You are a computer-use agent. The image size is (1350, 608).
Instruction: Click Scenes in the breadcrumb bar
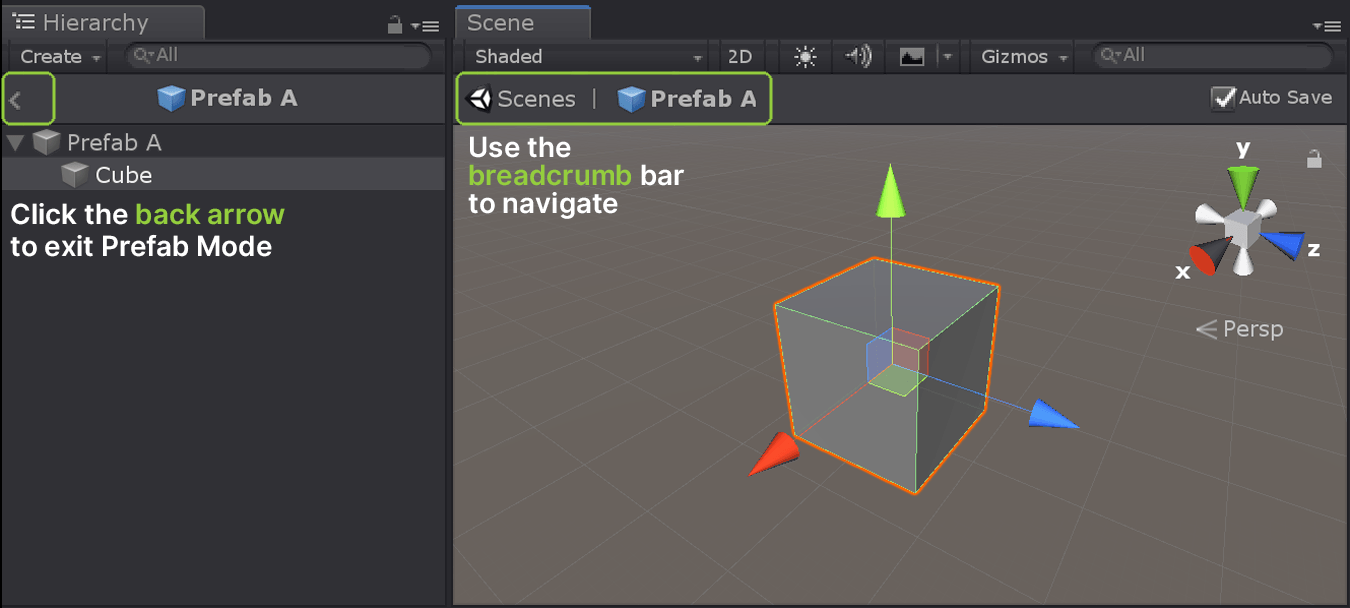[523, 99]
